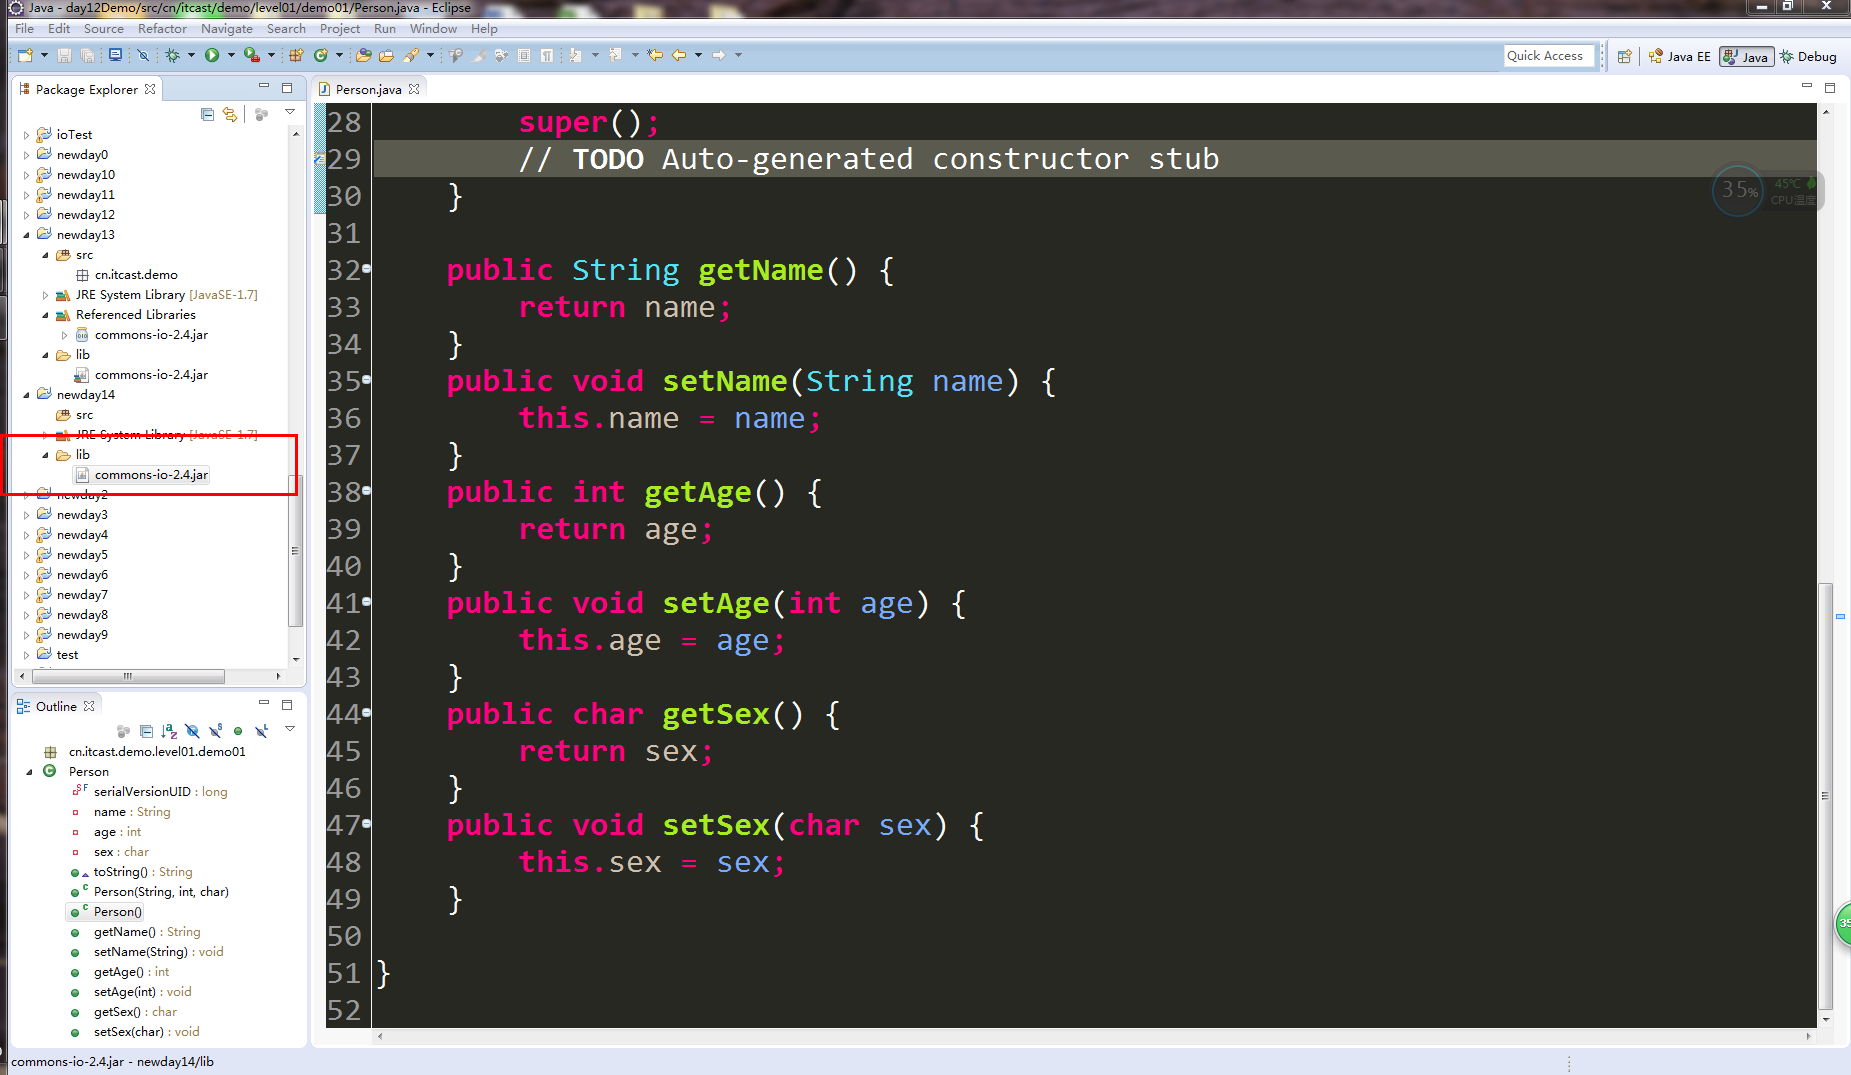Click editor vertical scrollbar thumb
1851x1075 pixels.
(1825, 795)
